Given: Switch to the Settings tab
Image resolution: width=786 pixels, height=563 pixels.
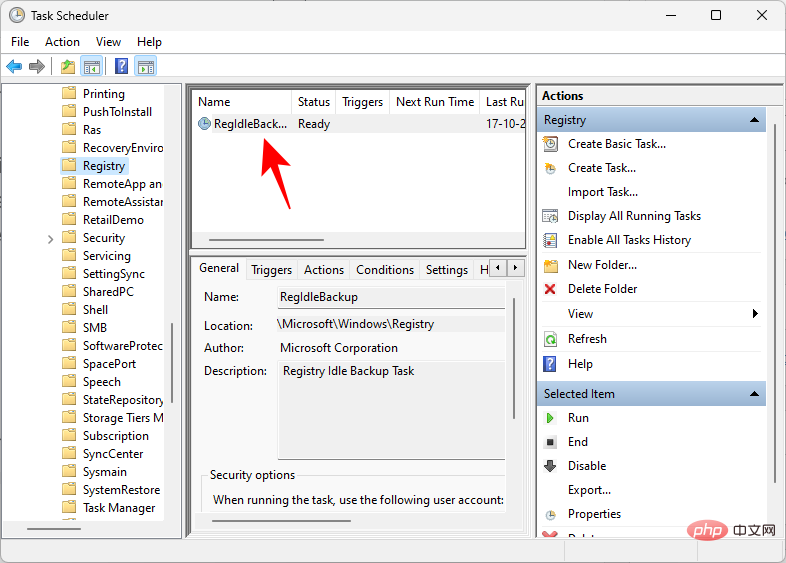Looking at the screenshot, I should tap(447, 270).
